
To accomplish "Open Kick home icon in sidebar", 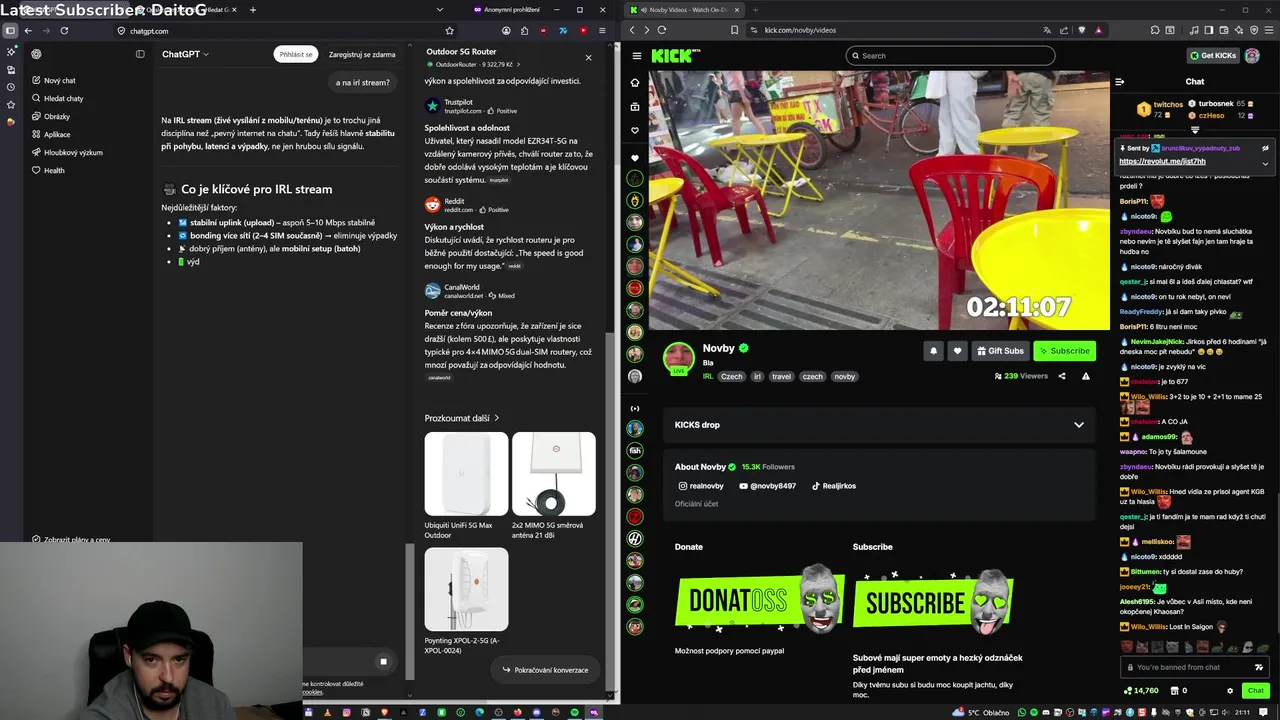I will pos(635,83).
